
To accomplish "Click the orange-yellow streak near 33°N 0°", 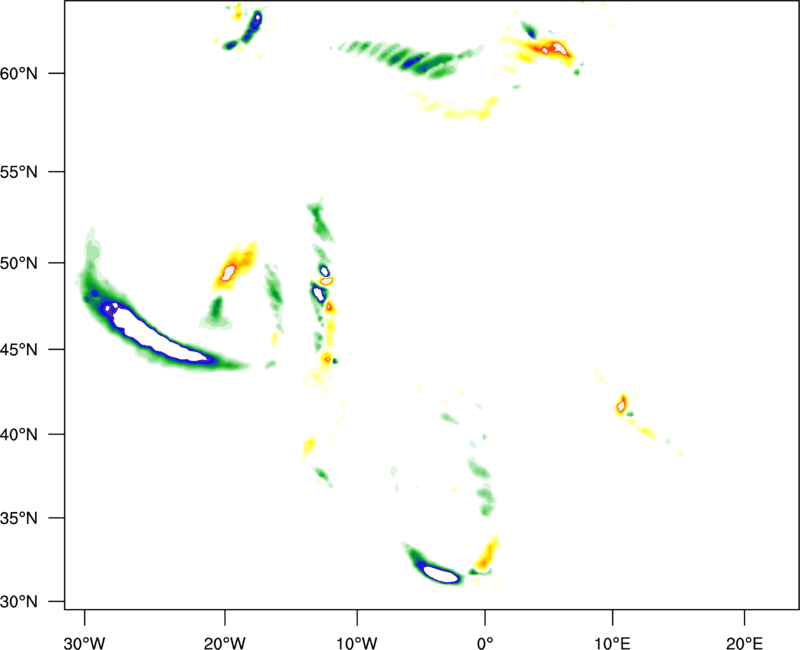I will (x=486, y=553).
